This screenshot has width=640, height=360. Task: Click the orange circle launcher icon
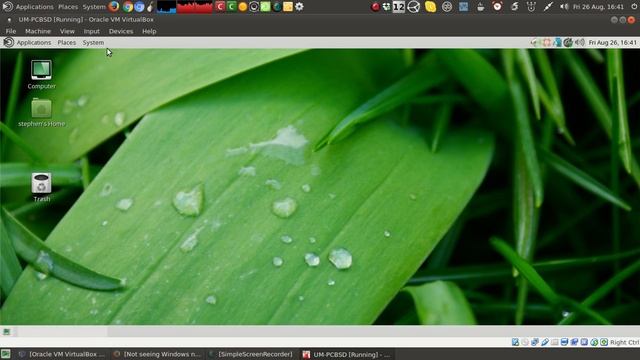242,7
